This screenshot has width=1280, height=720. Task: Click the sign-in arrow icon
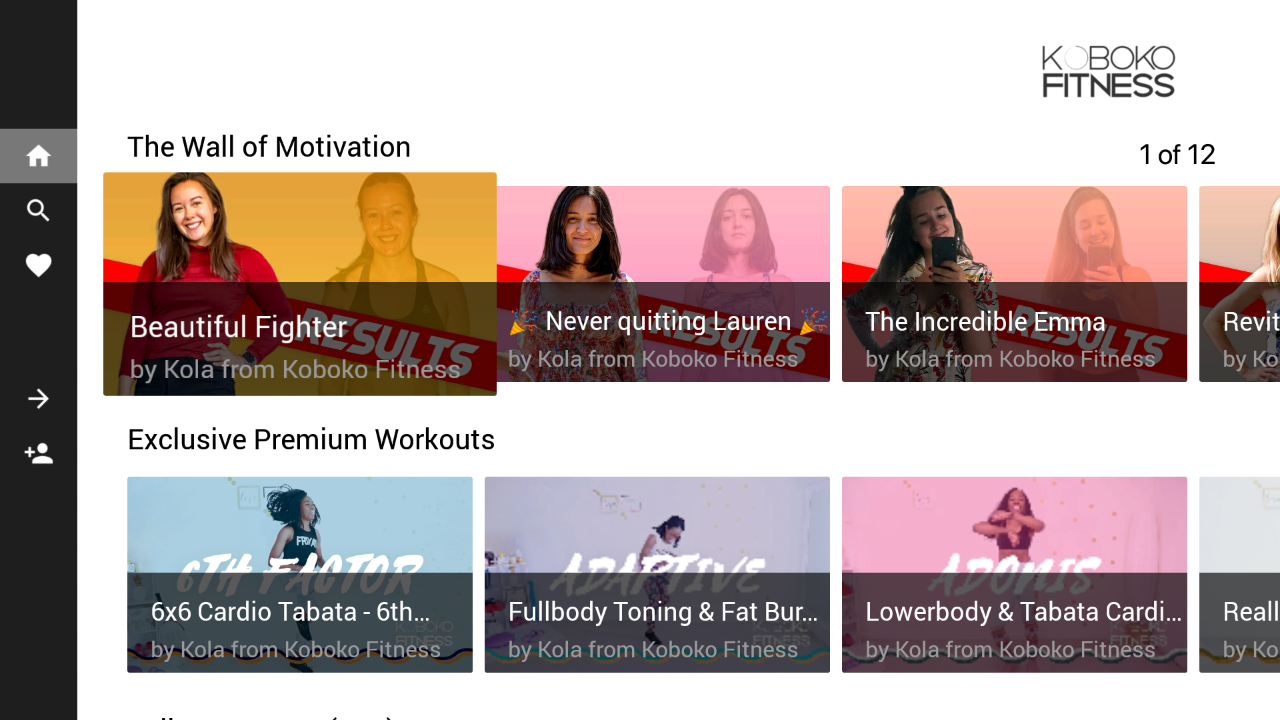click(38, 399)
